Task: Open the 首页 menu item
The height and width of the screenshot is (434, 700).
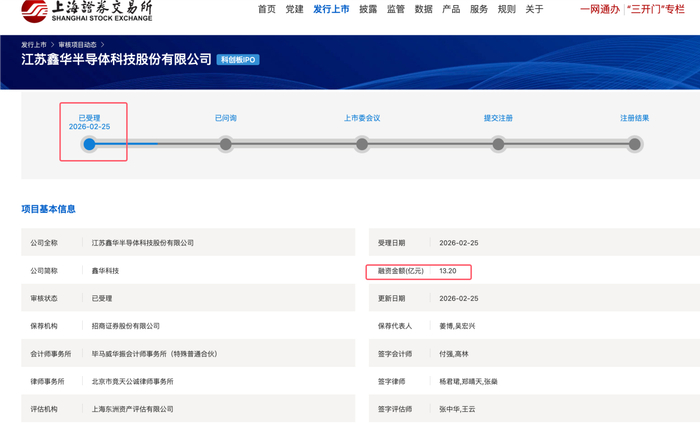Action: pos(267,9)
